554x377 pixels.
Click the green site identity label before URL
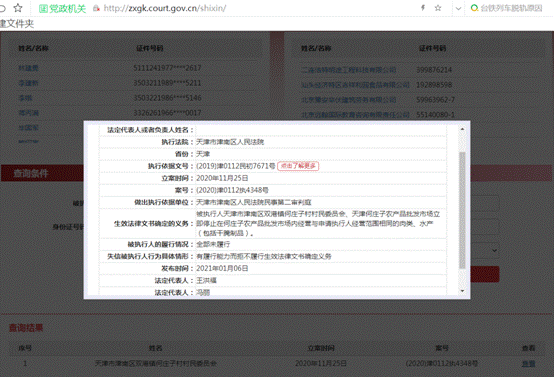coord(62,8)
